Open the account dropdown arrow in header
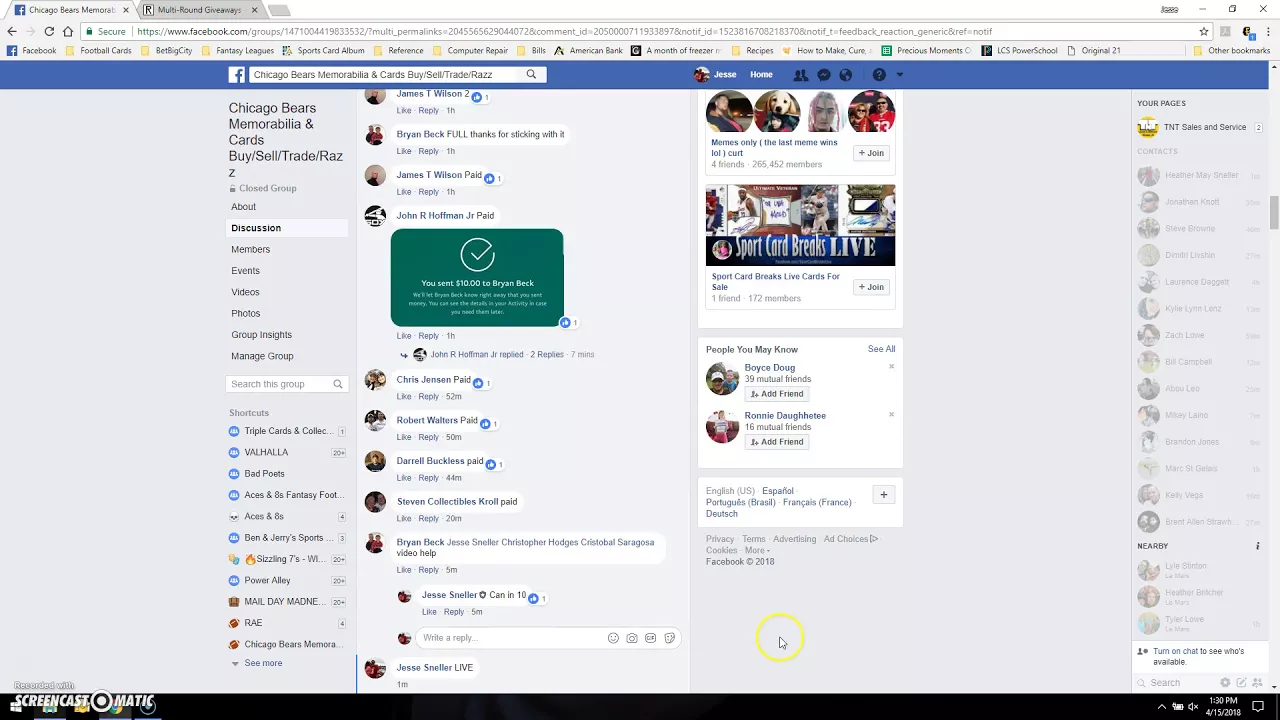This screenshot has width=1280, height=720. pyautogui.click(x=900, y=75)
